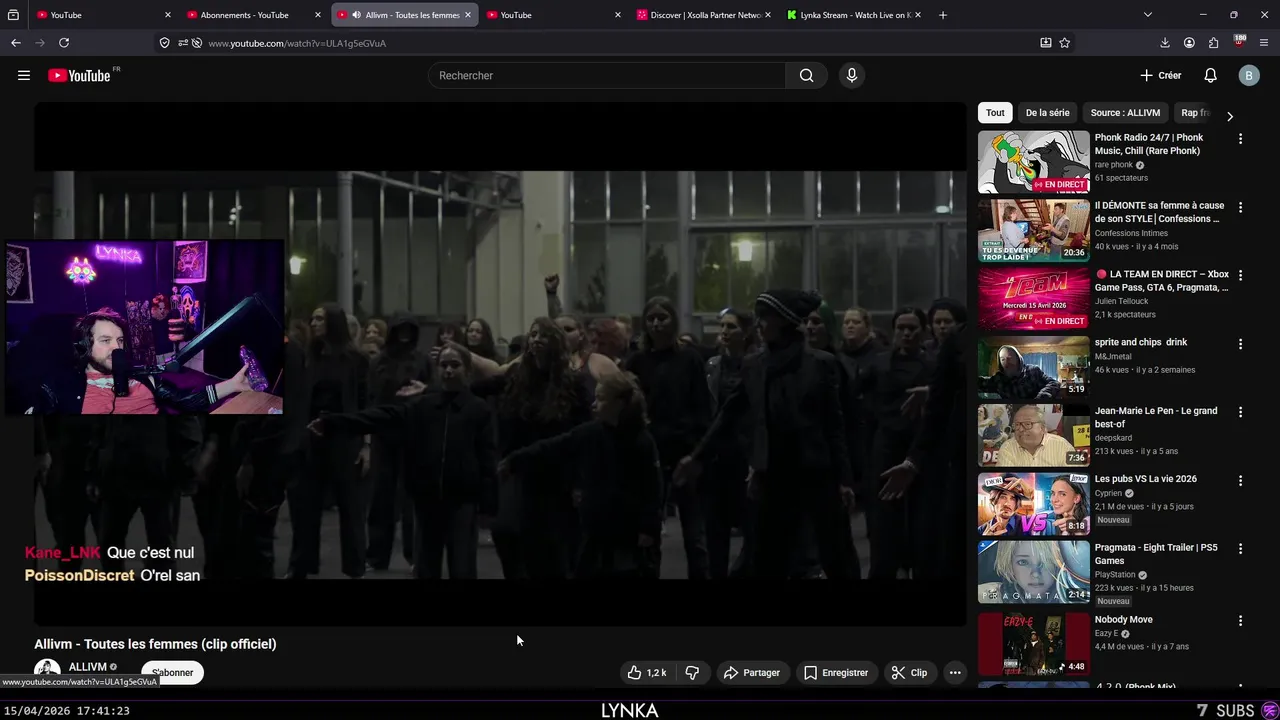Screen dimensions: 1280x720
Task: Open the rare phonk channel name
Action: (1114, 165)
